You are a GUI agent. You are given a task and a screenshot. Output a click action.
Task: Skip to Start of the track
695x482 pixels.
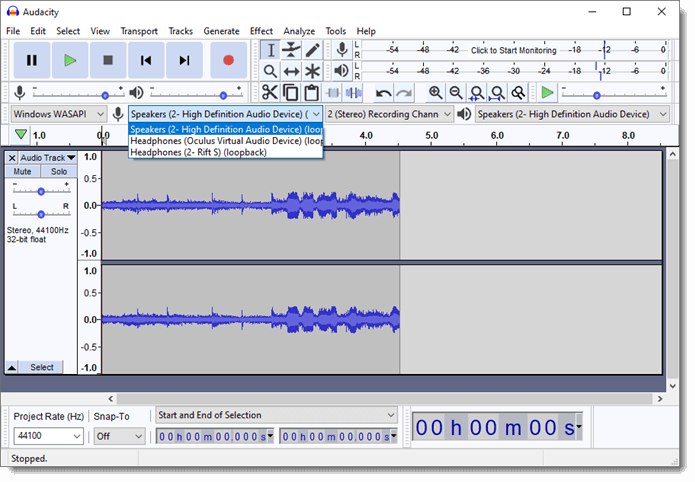pyautogui.click(x=146, y=60)
